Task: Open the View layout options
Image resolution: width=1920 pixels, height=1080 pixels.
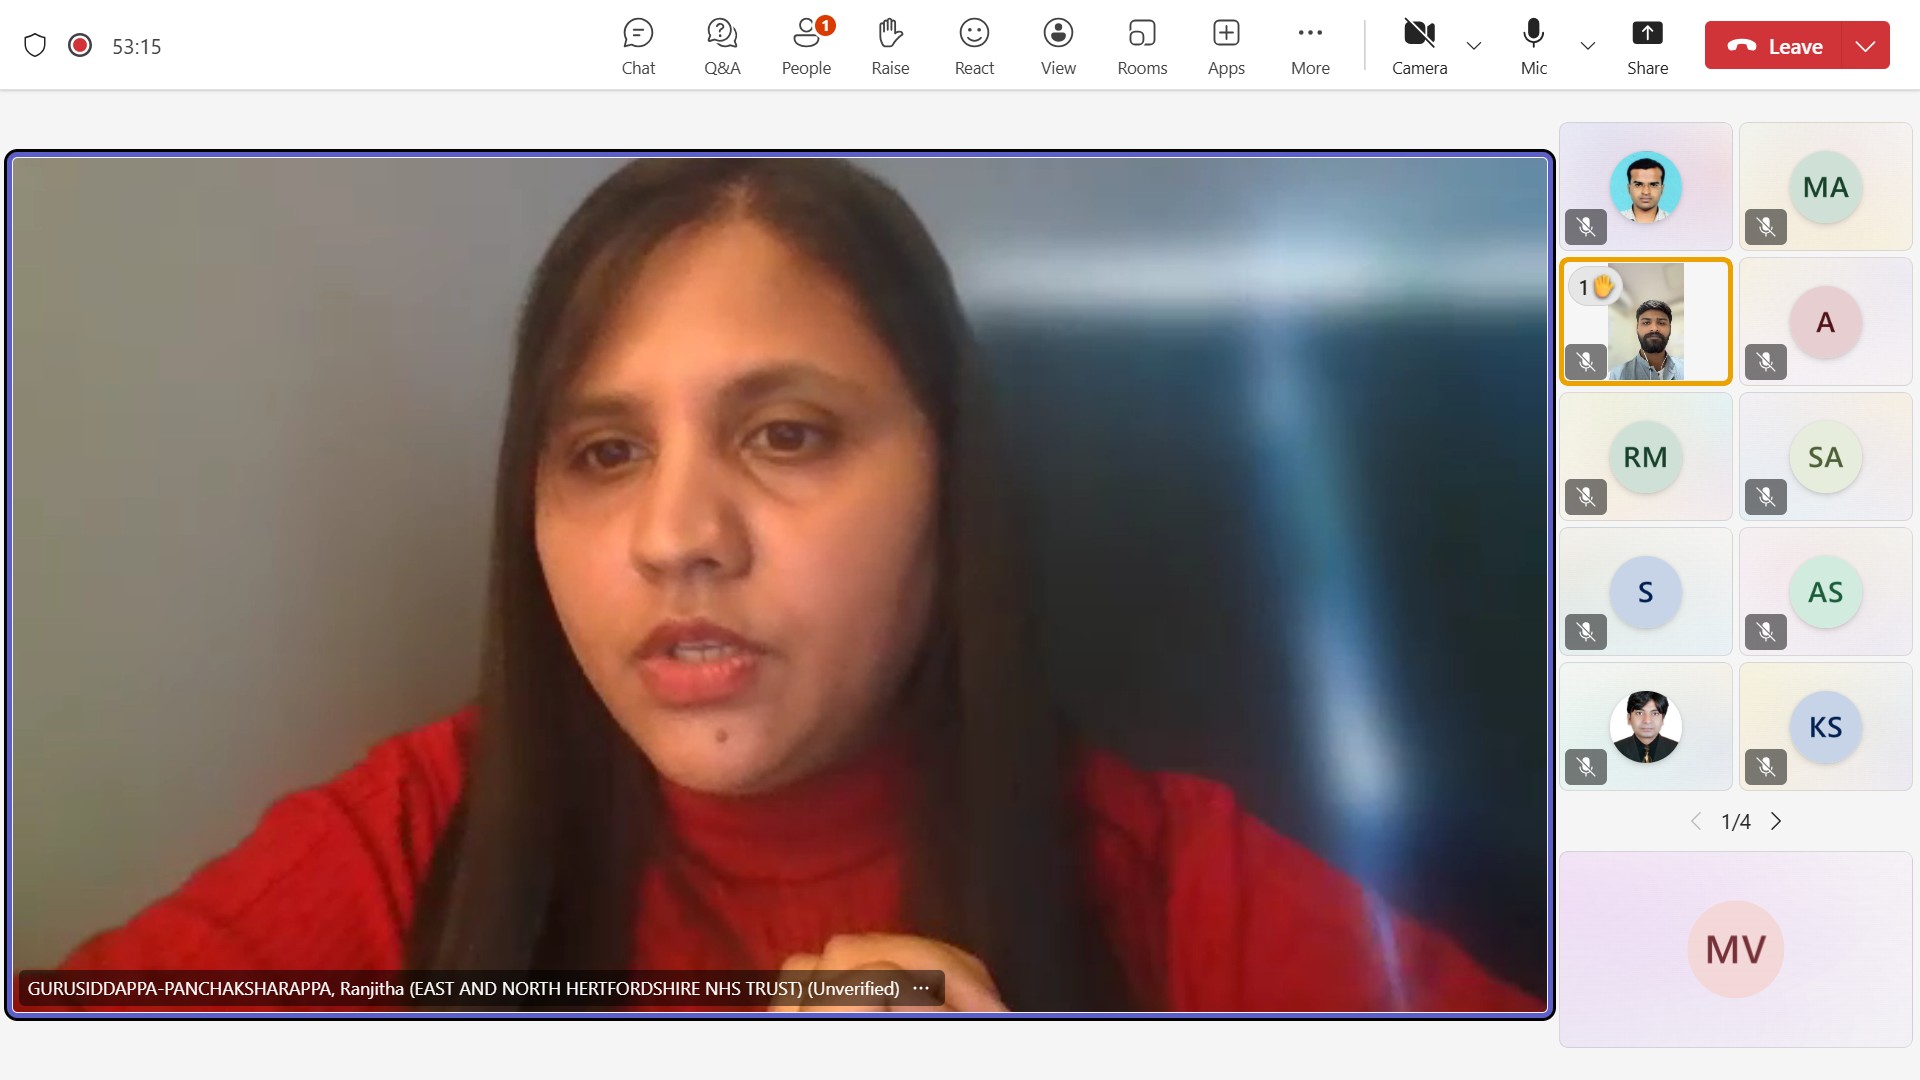Action: [x=1058, y=46]
